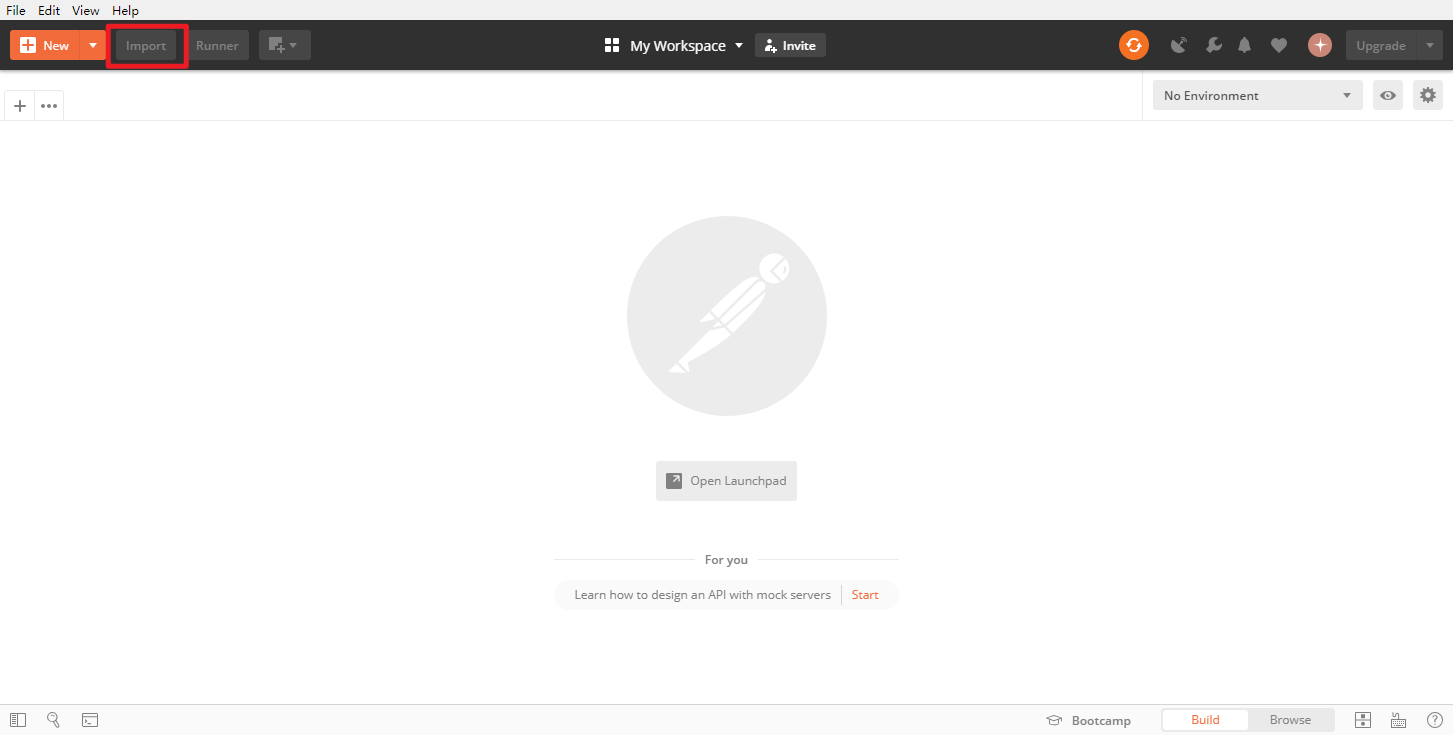Open notifications bell icon
1453x735 pixels.
coord(1245,45)
